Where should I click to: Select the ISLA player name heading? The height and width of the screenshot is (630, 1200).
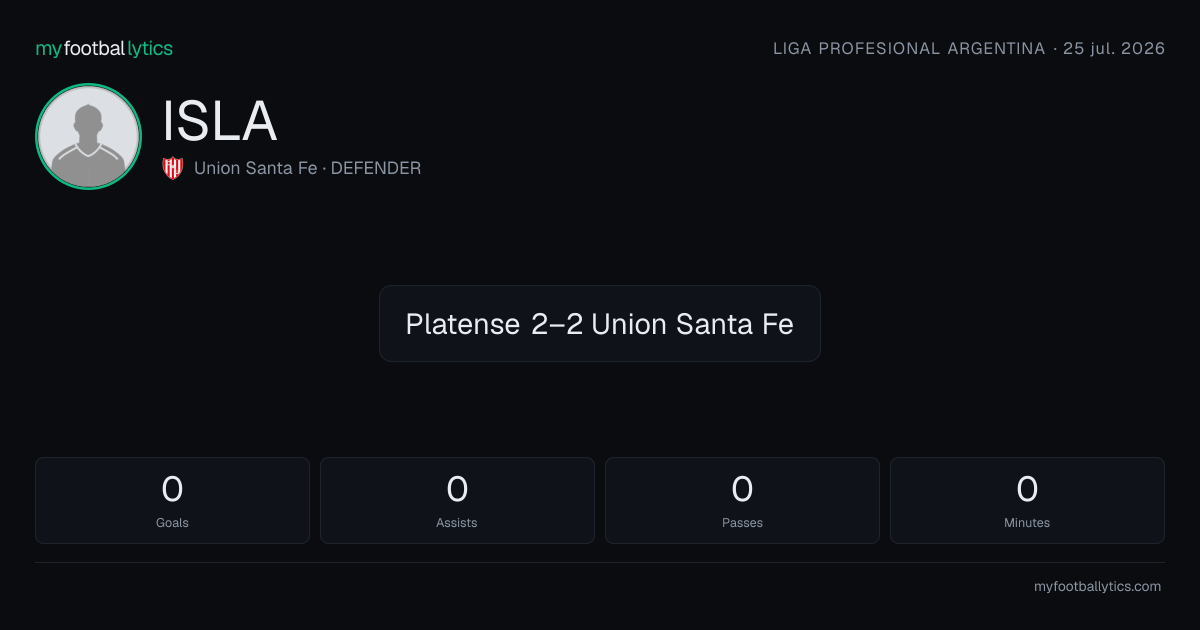pos(219,122)
